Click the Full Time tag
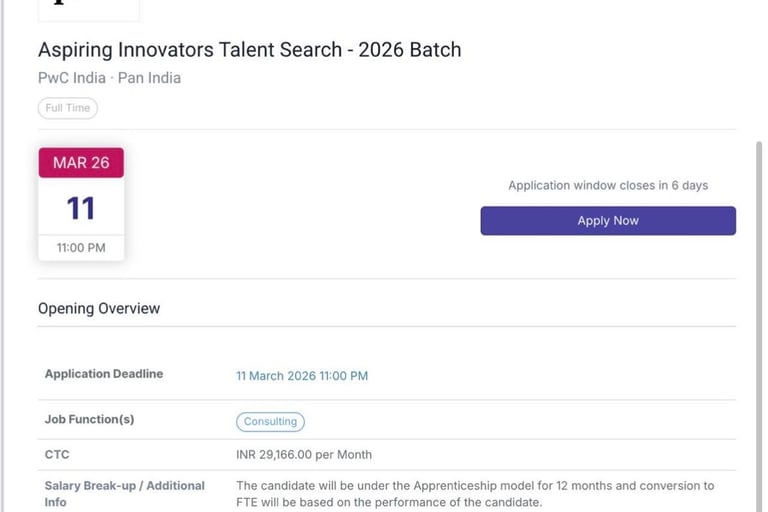This screenshot has width=768, height=512. click(x=68, y=108)
